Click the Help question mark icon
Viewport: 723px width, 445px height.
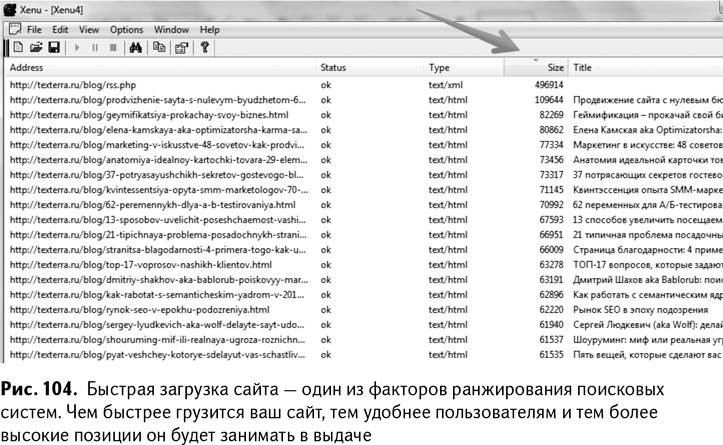tap(204, 47)
